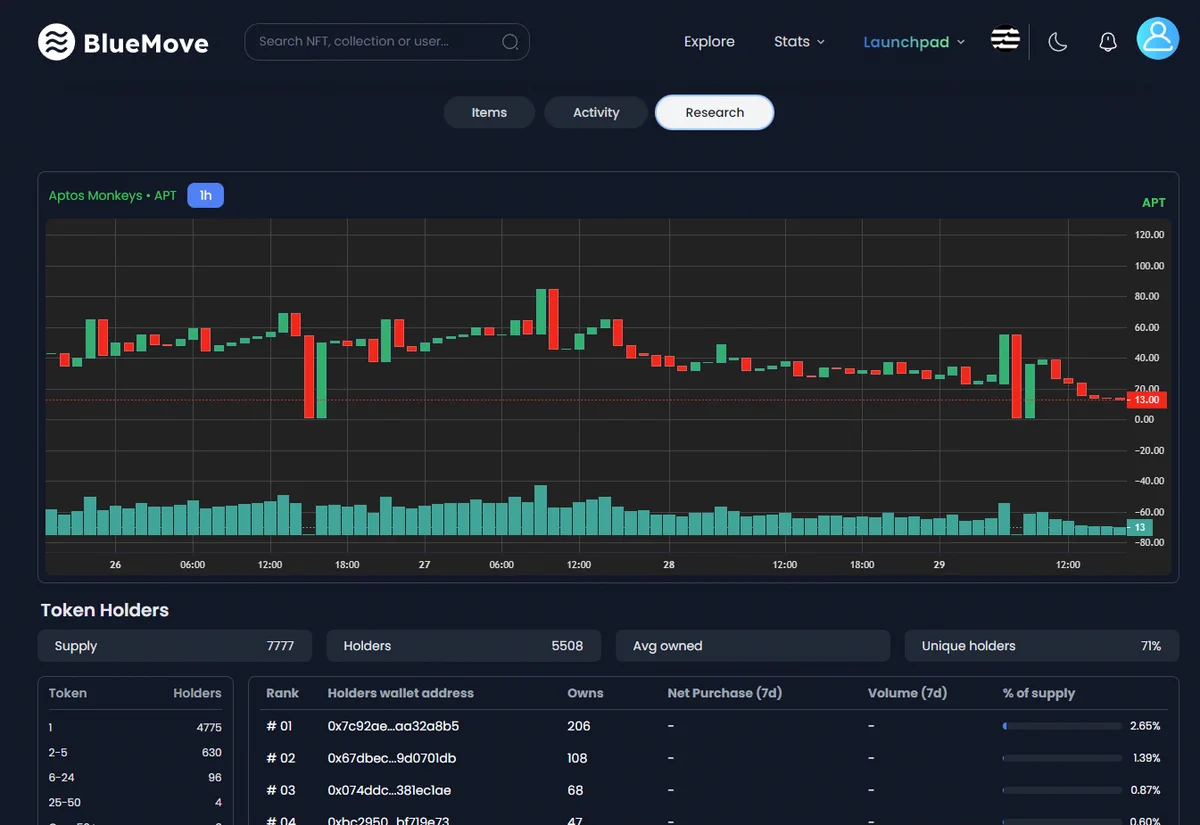Click the 28 date axis label
The height and width of the screenshot is (825, 1200).
click(669, 565)
